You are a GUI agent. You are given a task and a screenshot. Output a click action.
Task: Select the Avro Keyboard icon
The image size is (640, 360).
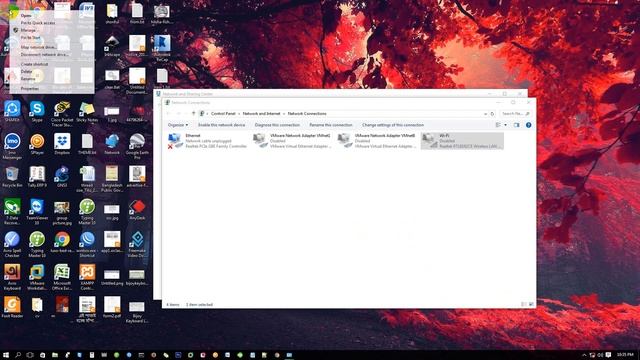click(x=12, y=277)
